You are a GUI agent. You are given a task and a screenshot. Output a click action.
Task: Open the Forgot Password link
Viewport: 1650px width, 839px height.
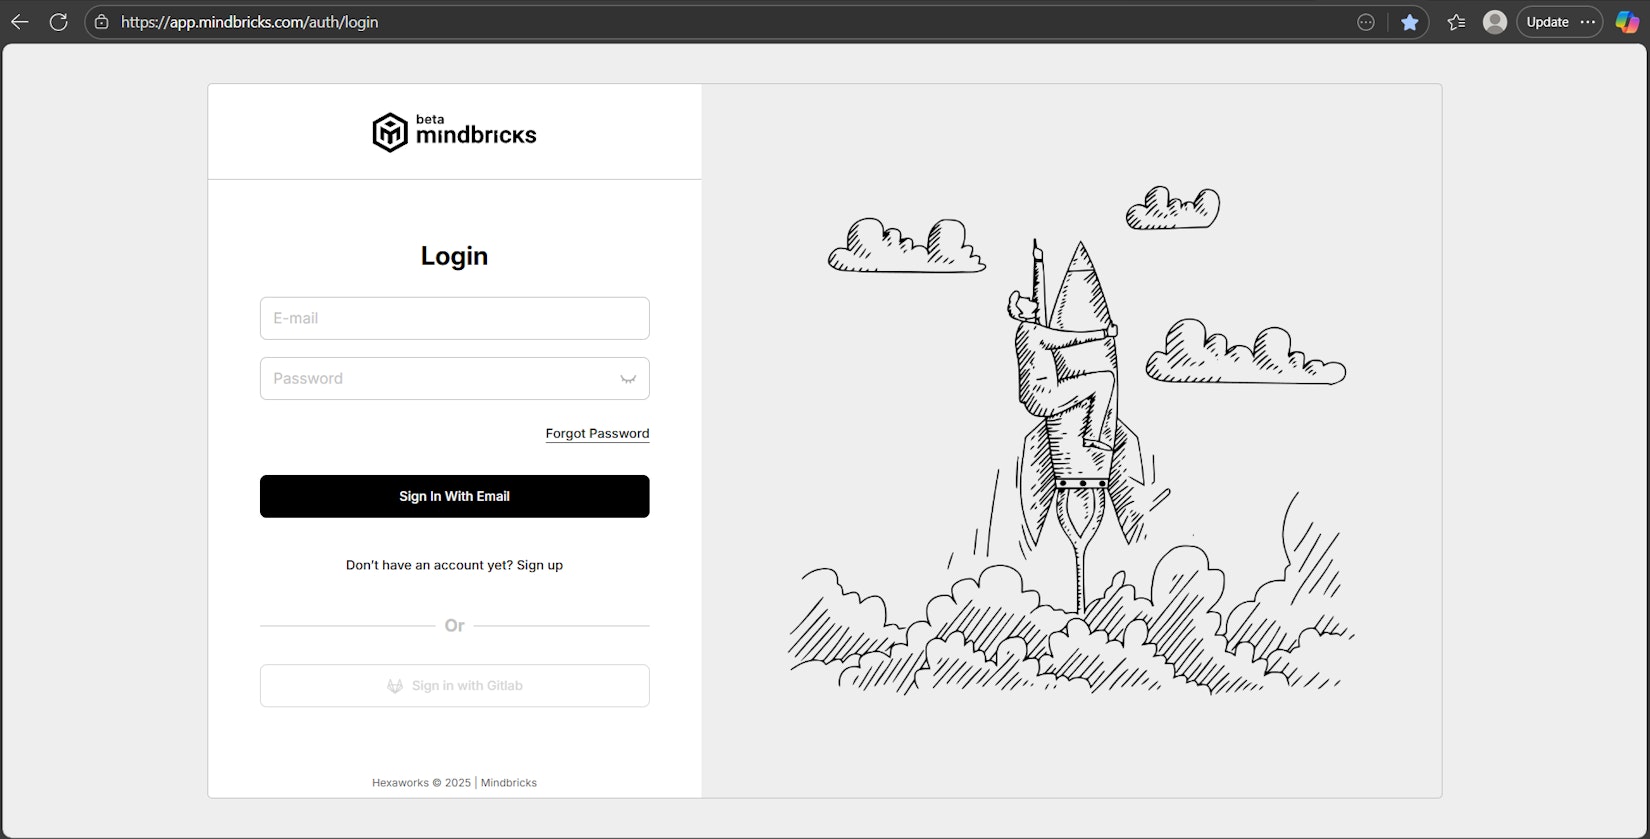597,433
